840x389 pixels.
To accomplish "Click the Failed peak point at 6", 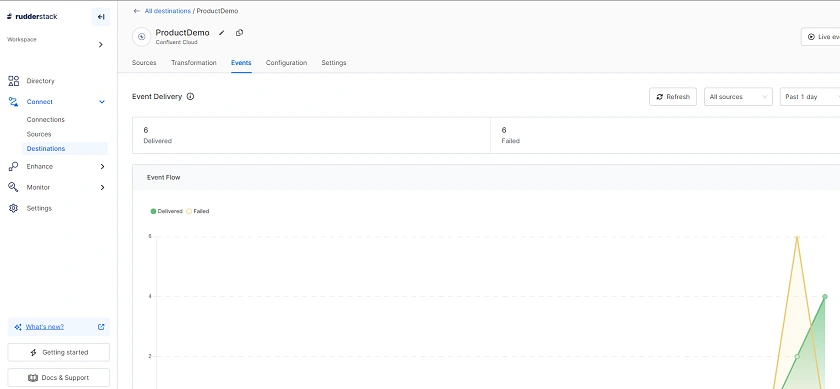I will pos(797,237).
